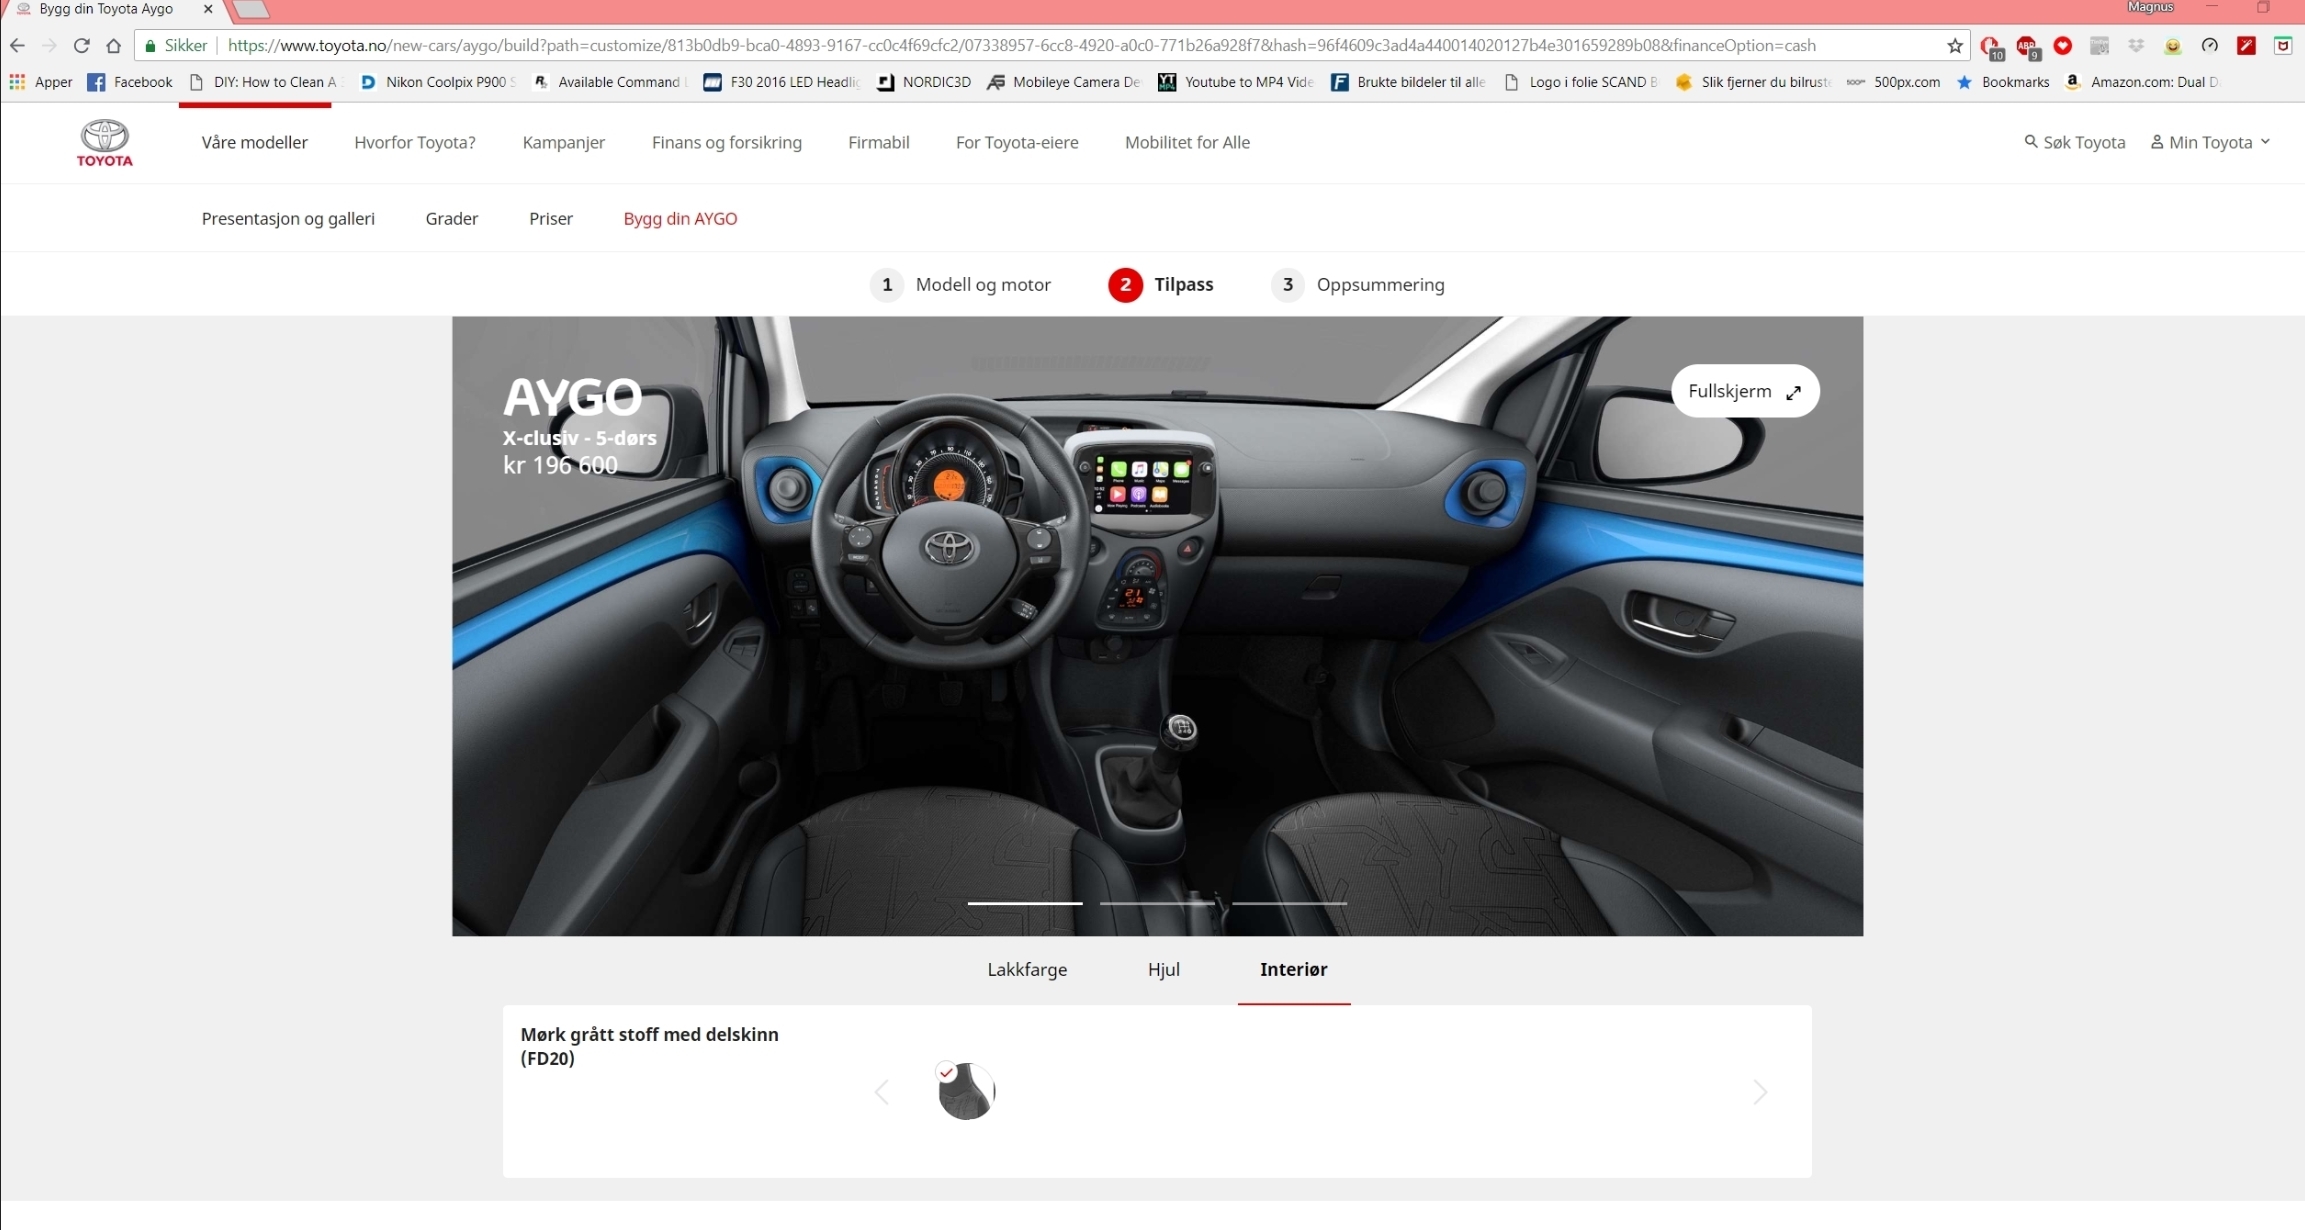This screenshot has height=1230, width=2305.
Task: Click the previous interior arrow chevron
Action: coord(881,1093)
